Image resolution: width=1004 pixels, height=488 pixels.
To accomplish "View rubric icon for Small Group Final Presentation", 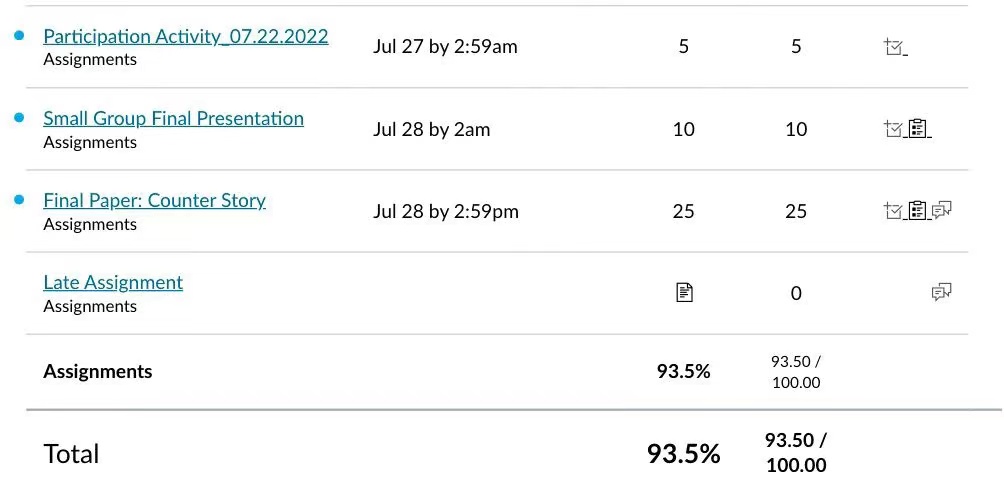I will [x=918, y=129].
